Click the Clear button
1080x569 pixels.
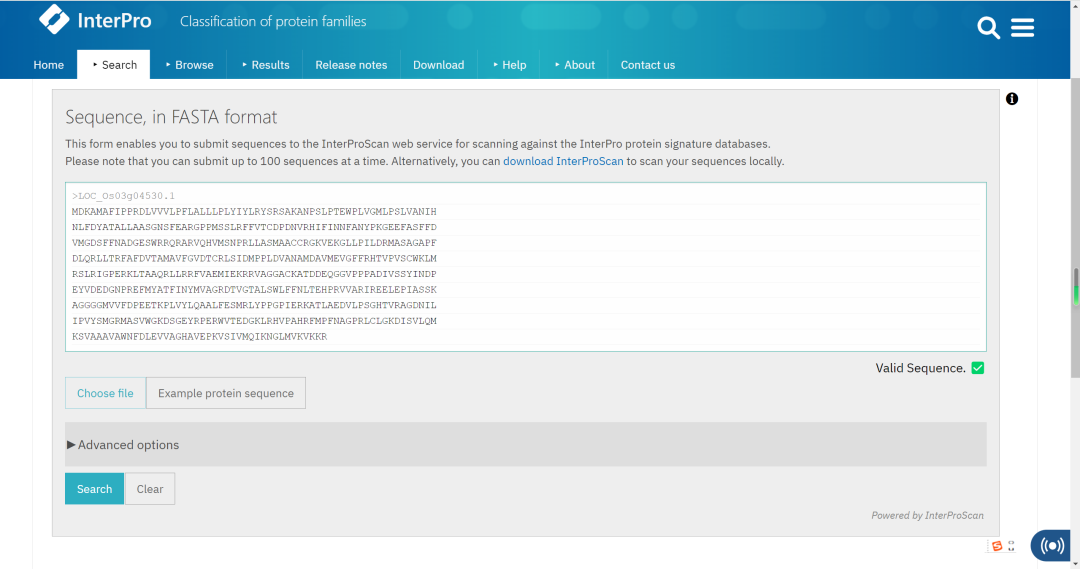(x=149, y=488)
